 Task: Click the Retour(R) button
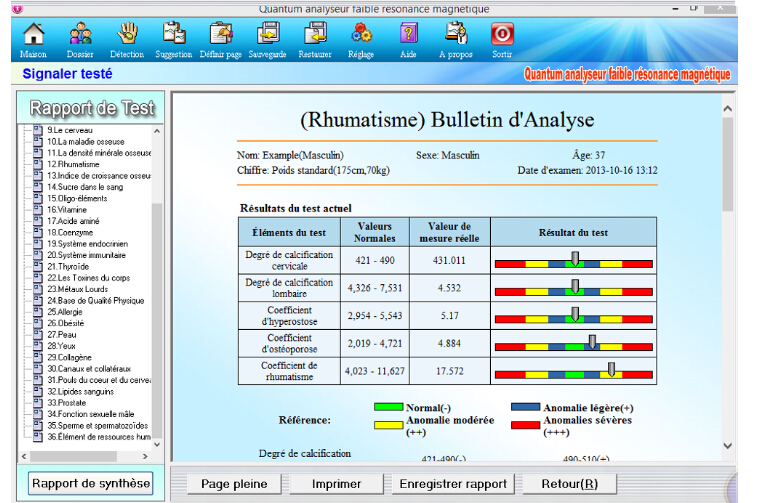pyautogui.click(x=569, y=484)
